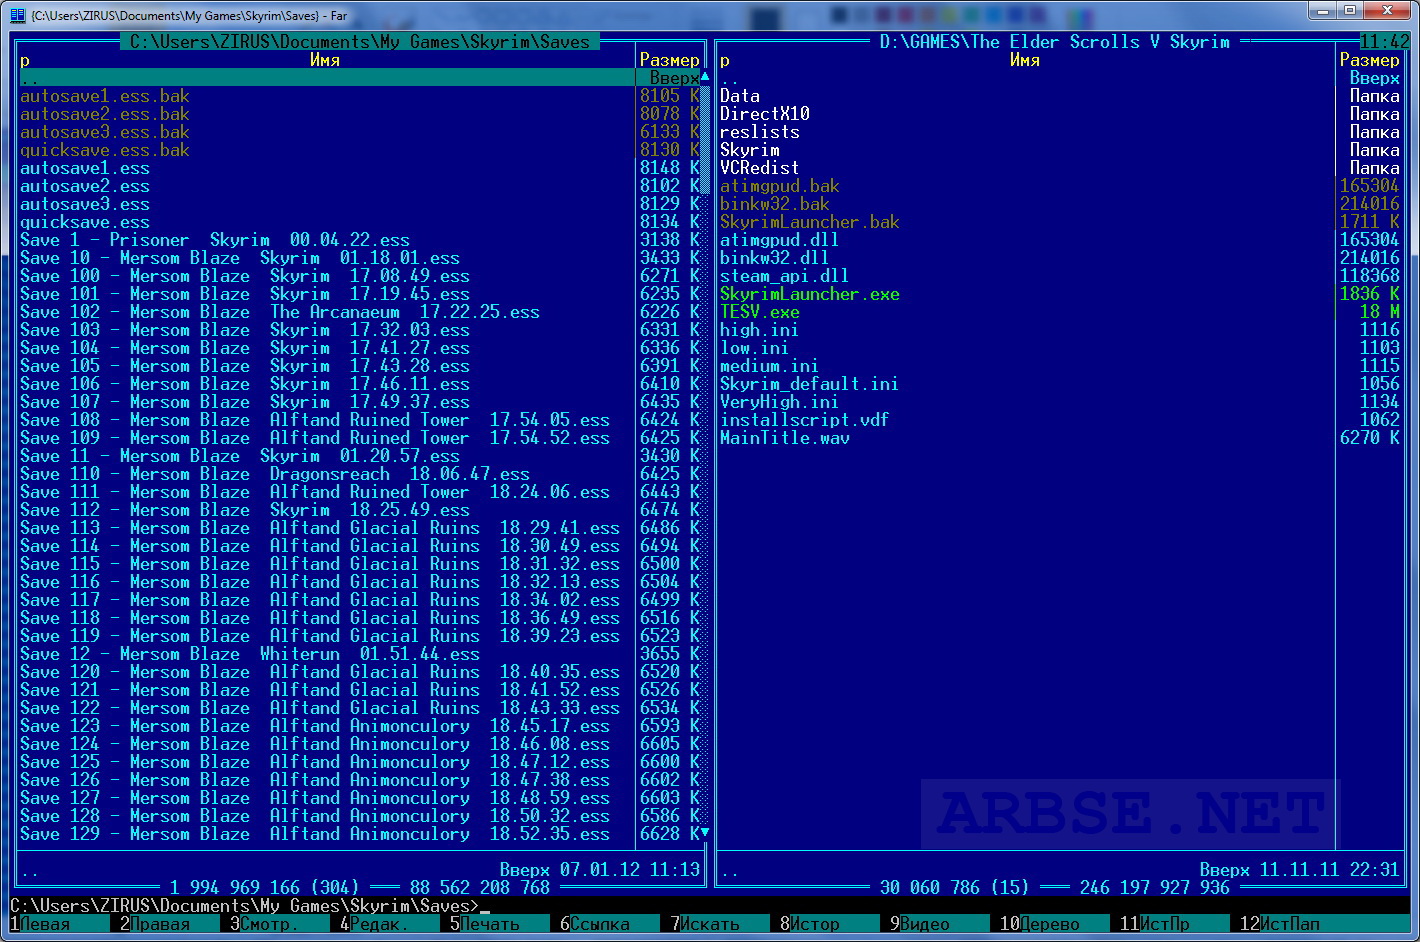
Task: Select Save 1 - Prisoner save file
Action: 215,240
